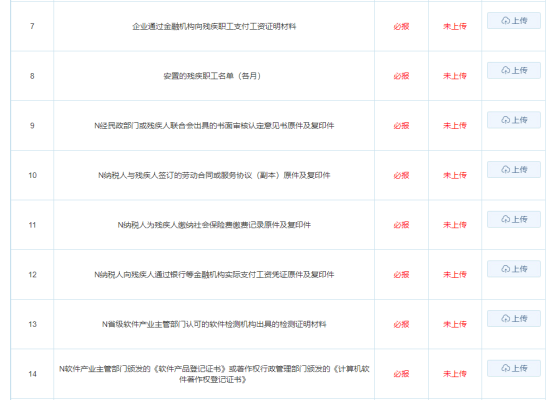The height and width of the screenshot is (401, 554).
Task: Click the '必报' label in row 11
Action: (x=401, y=225)
